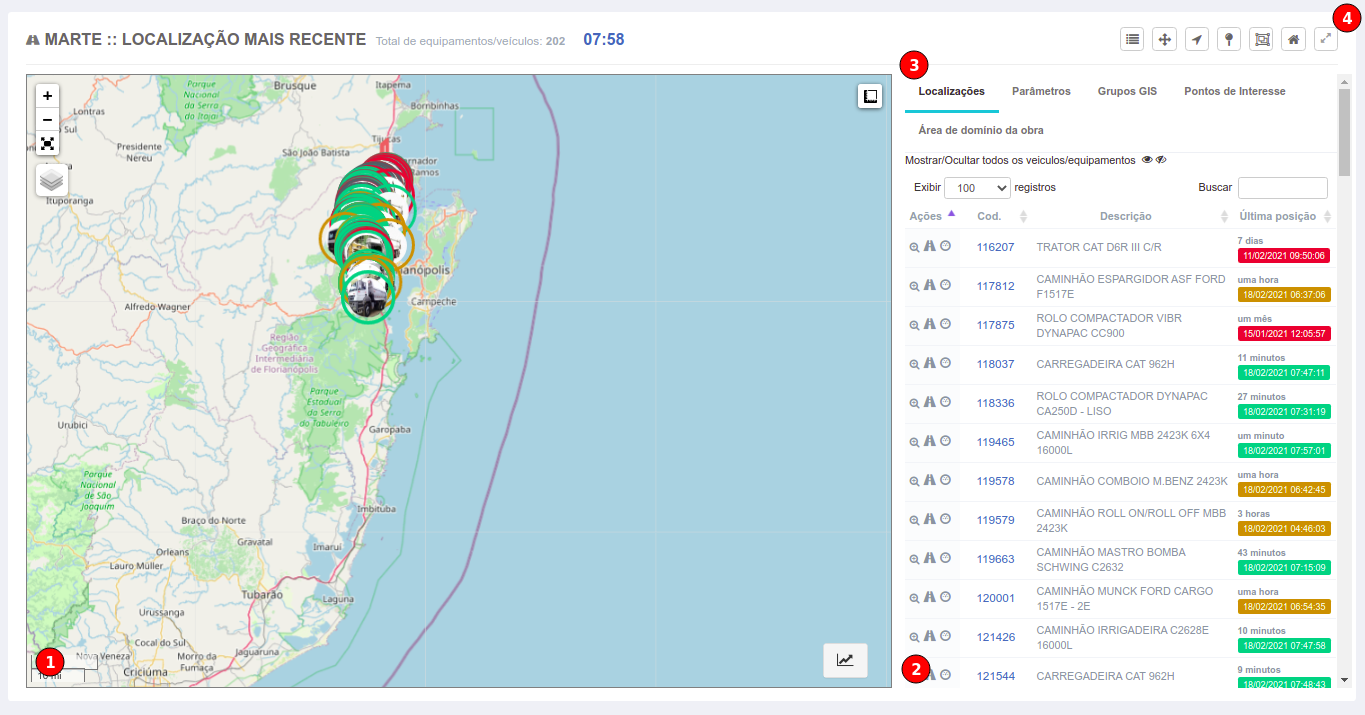
Task: Zoom in on the map
Action: pyautogui.click(x=47, y=95)
